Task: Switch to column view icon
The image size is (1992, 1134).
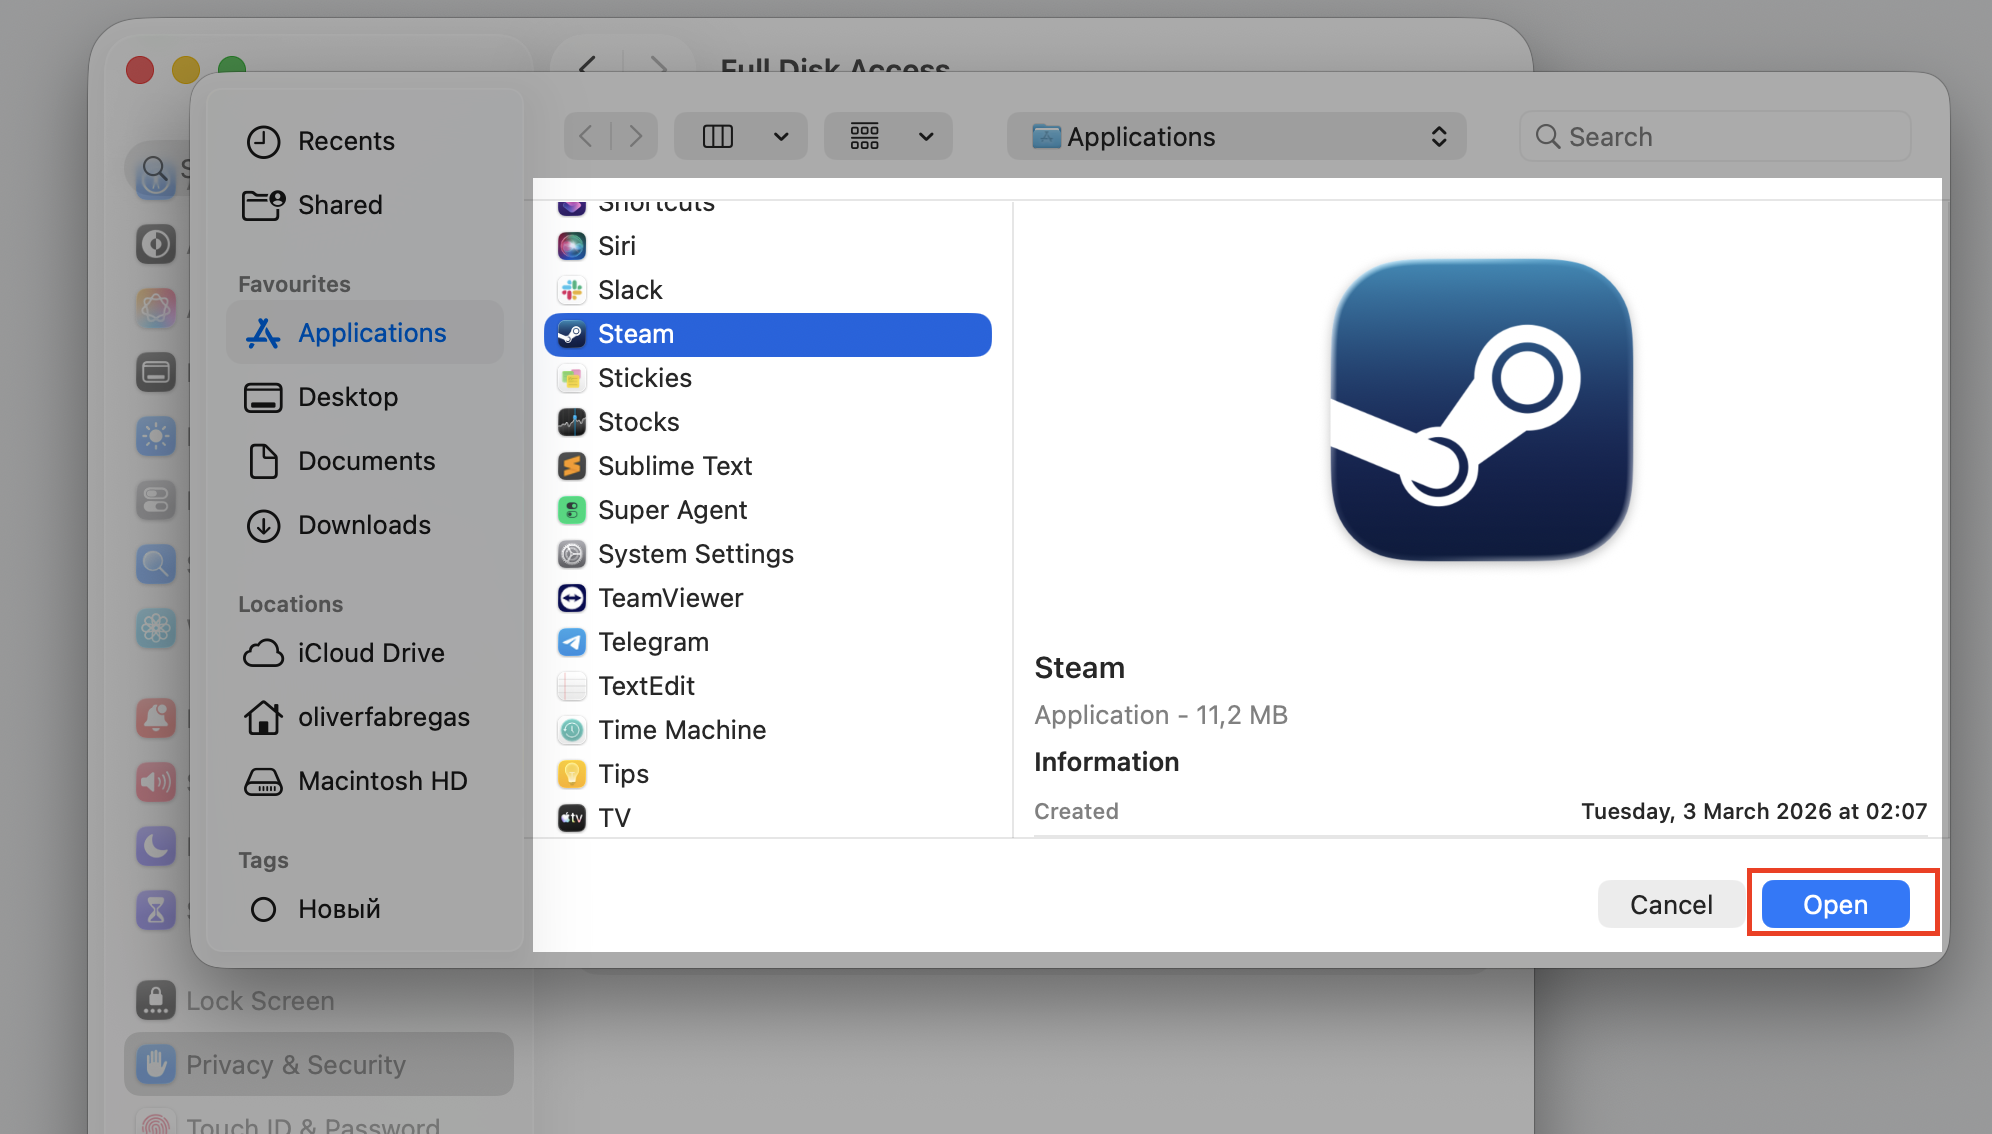Action: pos(718,136)
